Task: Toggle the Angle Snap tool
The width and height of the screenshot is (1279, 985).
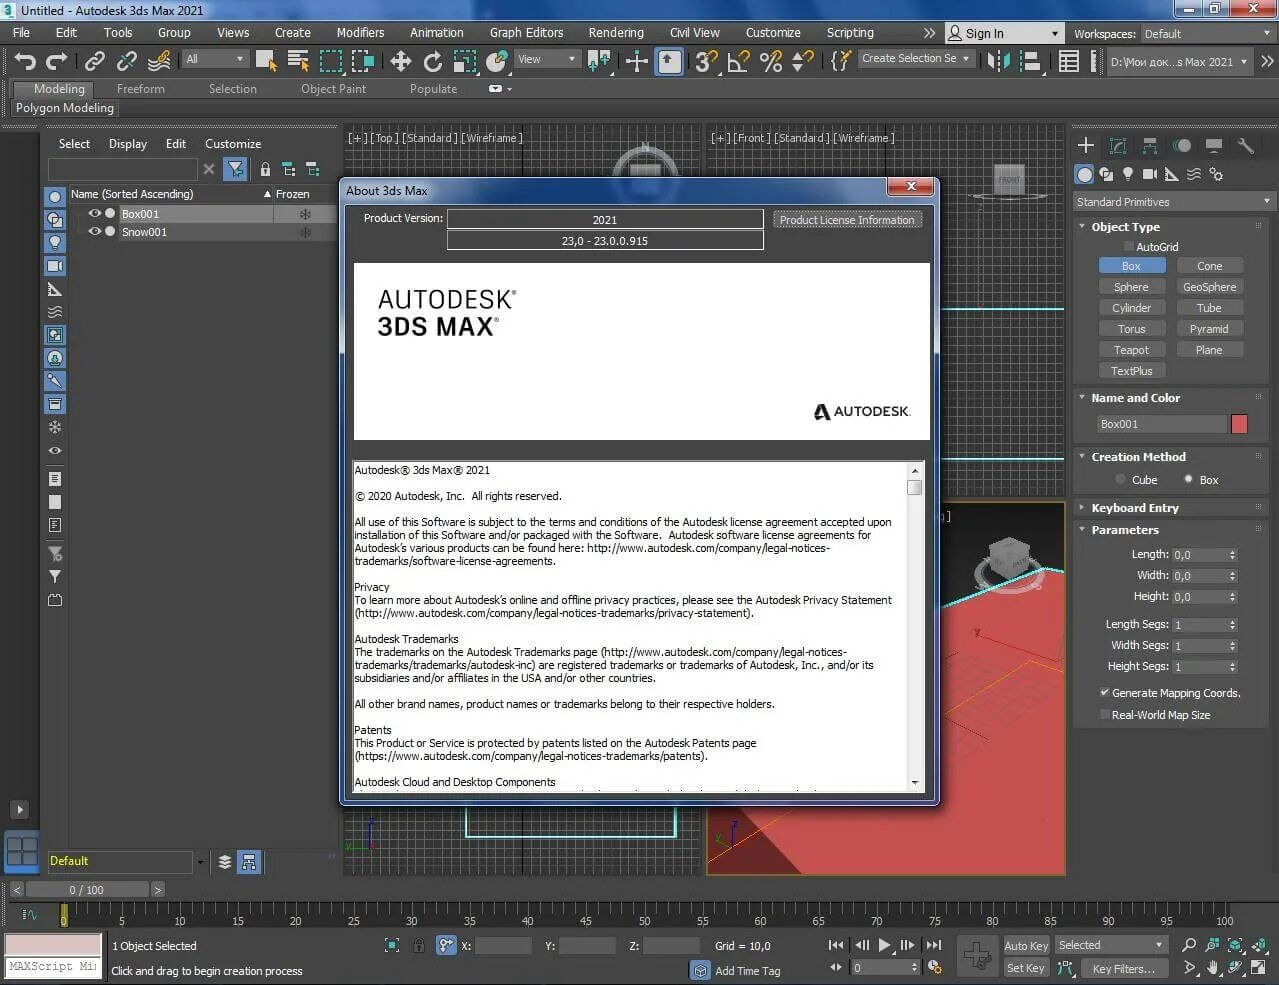Action: point(738,61)
